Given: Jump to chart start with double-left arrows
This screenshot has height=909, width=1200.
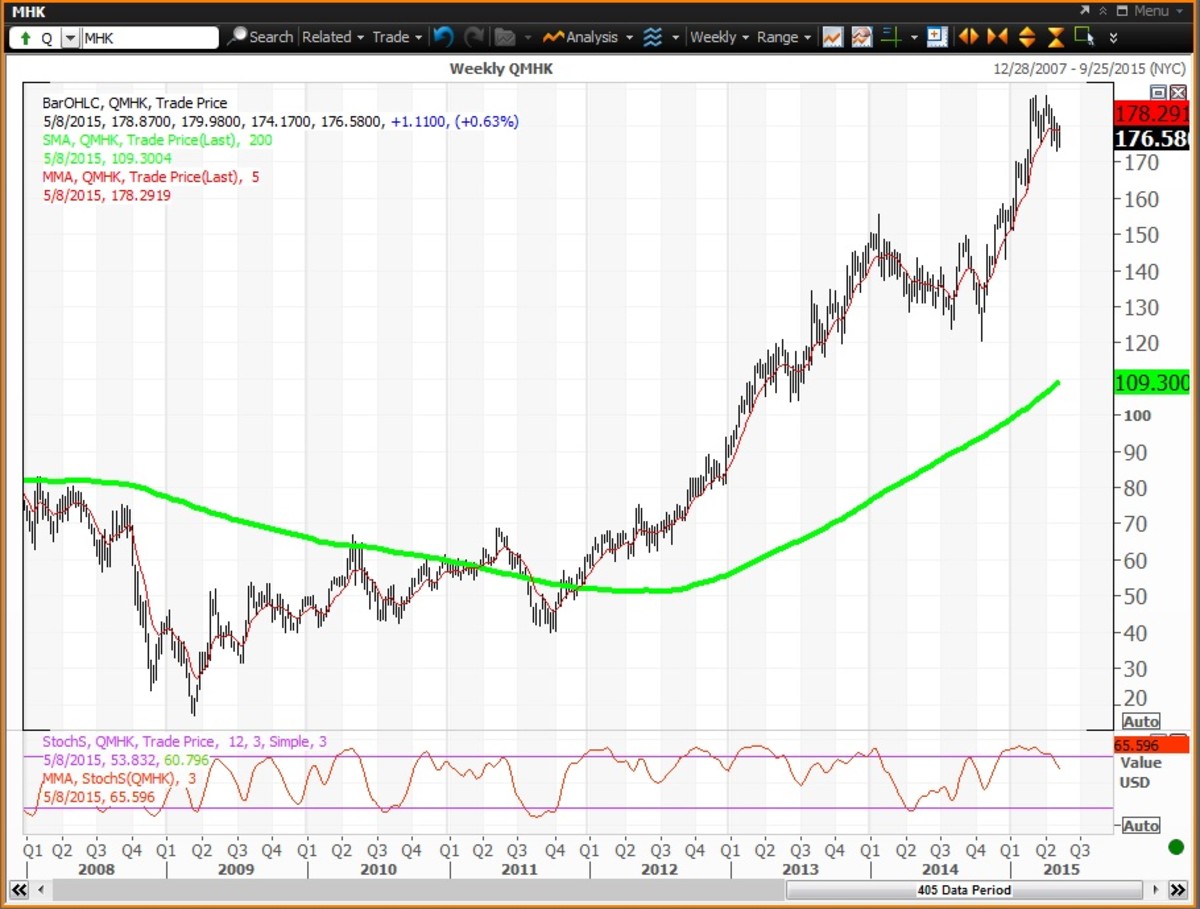Looking at the screenshot, I should (18, 890).
